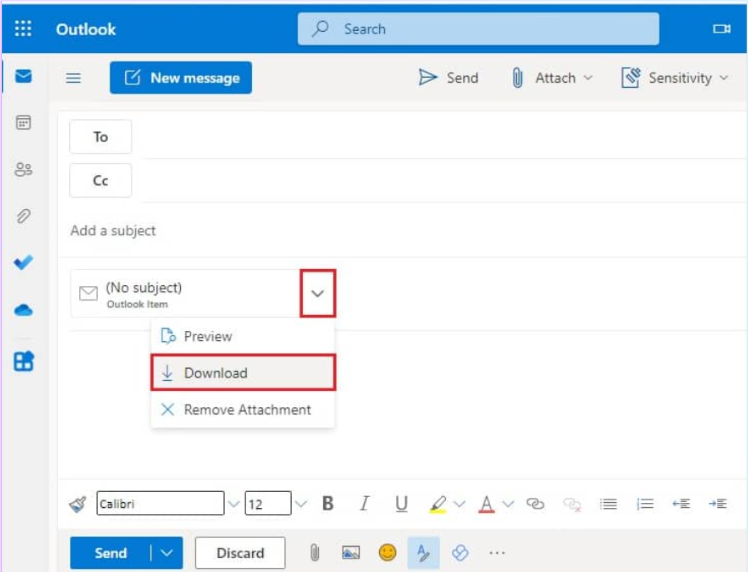The image size is (750, 572).
Task: Click the Cc recipients button
Action: (x=100, y=180)
